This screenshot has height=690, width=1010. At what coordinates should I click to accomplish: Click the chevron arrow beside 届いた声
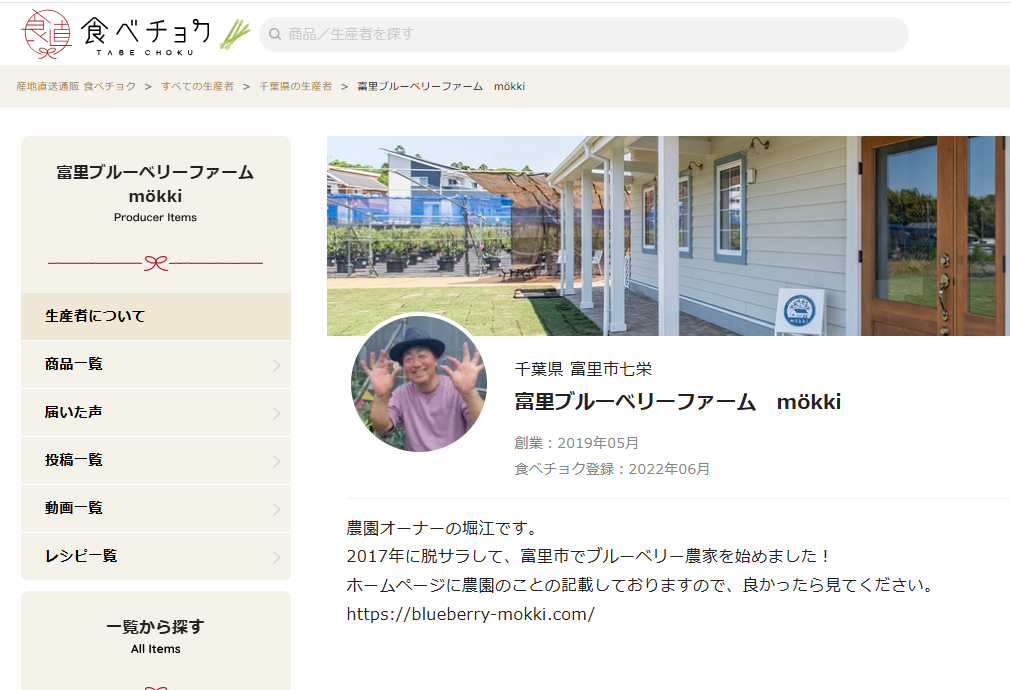pyautogui.click(x=277, y=413)
